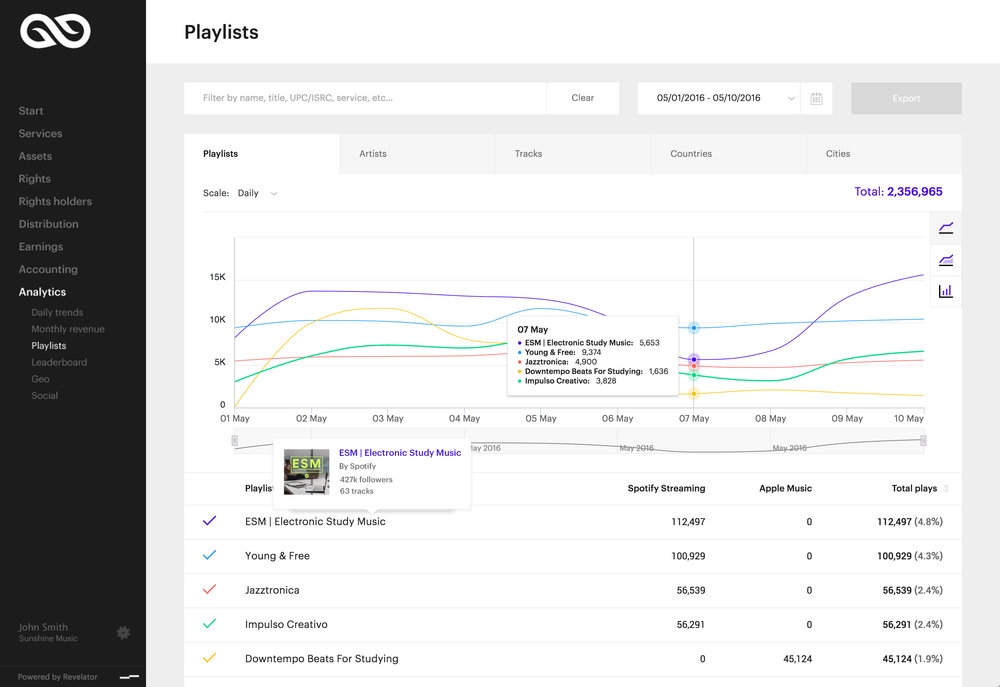Image resolution: width=1000 pixels, height=687 pixels.
Task: Sort by Total plays arrow icon
Action: click(x=946, y=489)
